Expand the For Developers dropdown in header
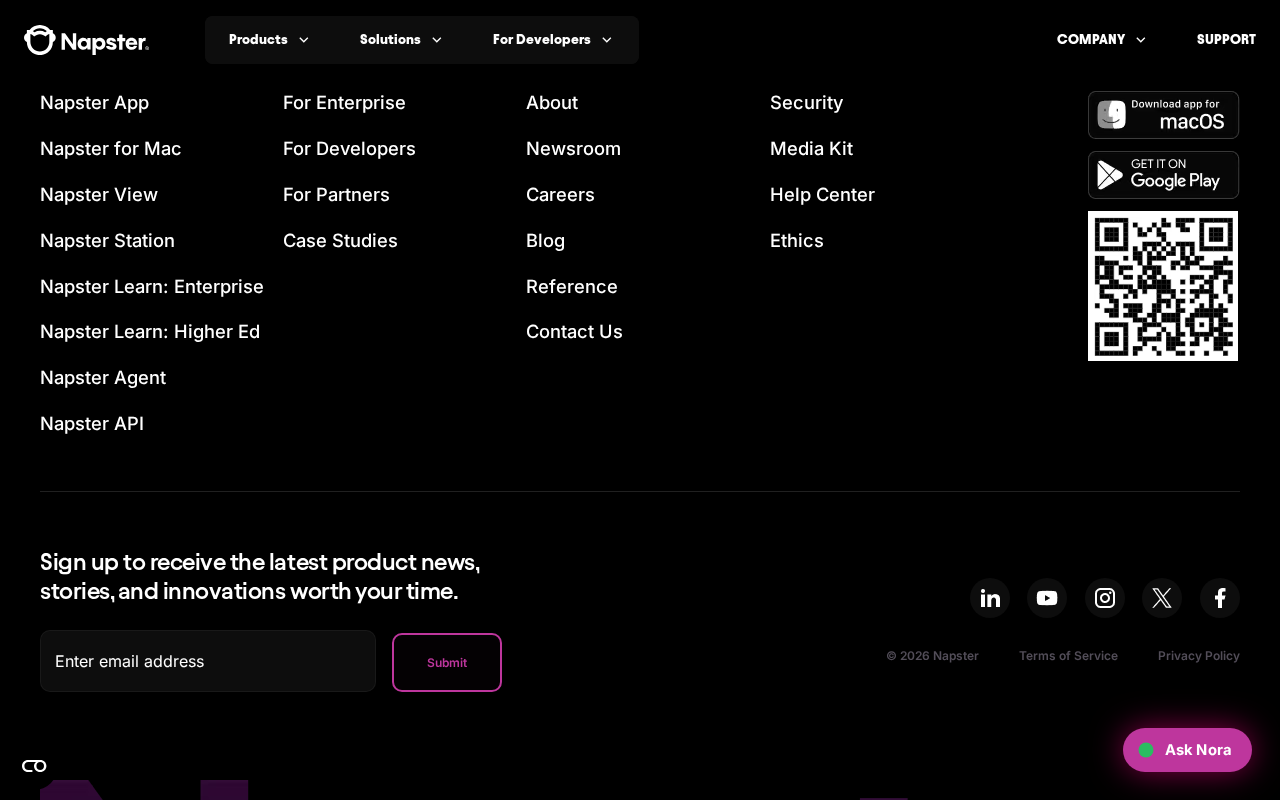The width and height of the screenshot is (1280, 800). point(552,40)
